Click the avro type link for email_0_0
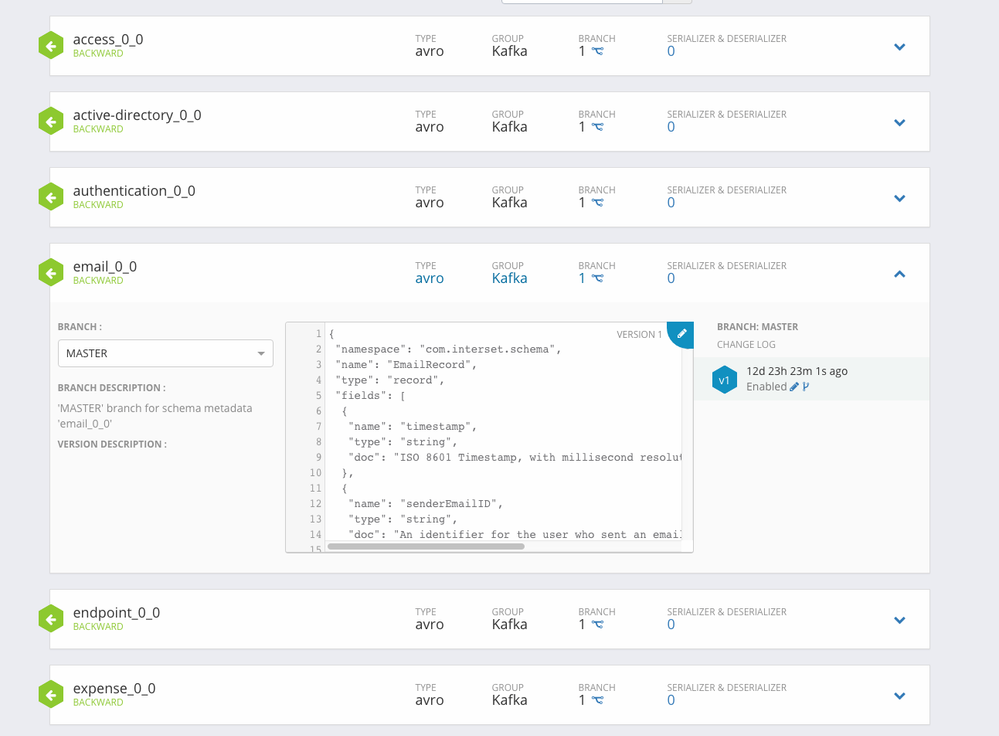Image resolution: width=999 pixels, height=736 pixels. (x=429, y=278)
